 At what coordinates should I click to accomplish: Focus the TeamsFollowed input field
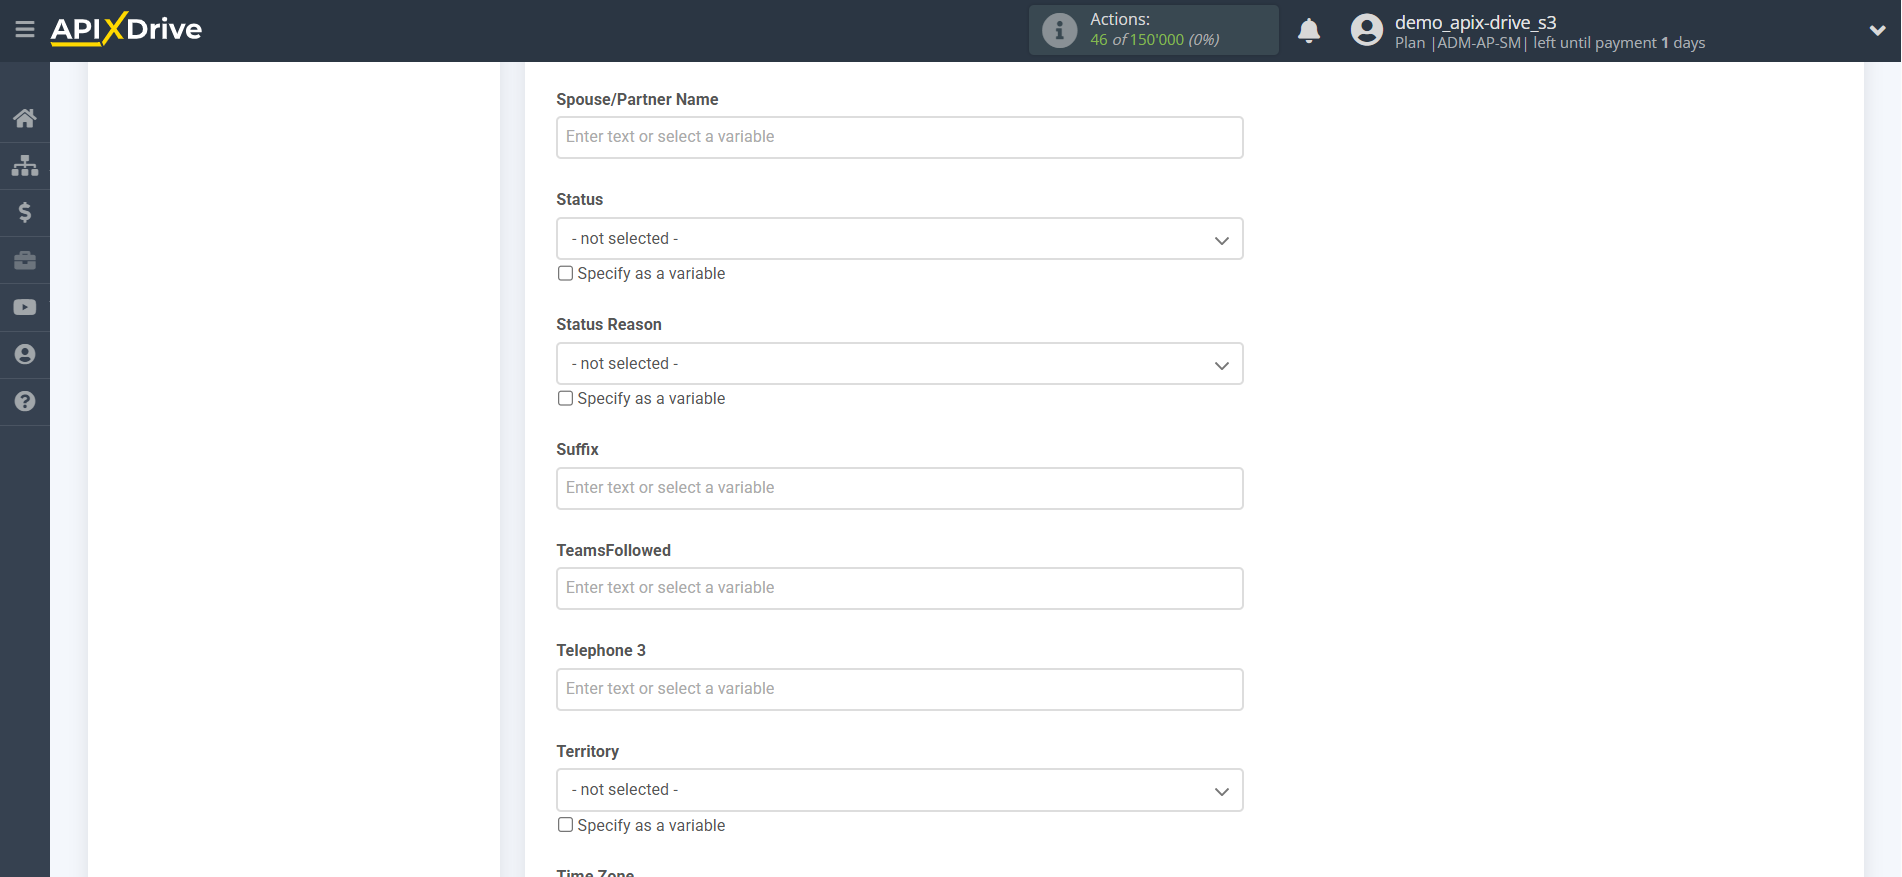[899, 588]
